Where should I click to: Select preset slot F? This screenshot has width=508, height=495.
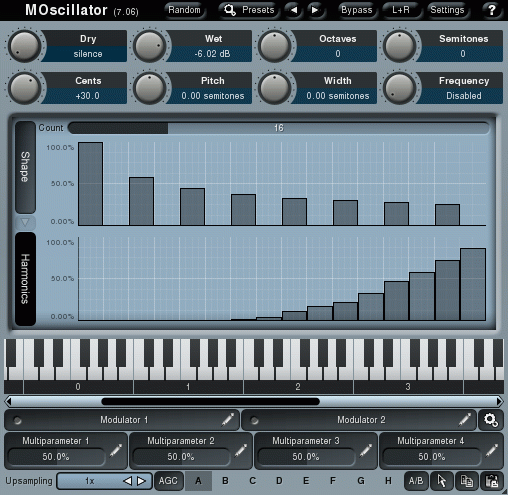pos(333,481)
